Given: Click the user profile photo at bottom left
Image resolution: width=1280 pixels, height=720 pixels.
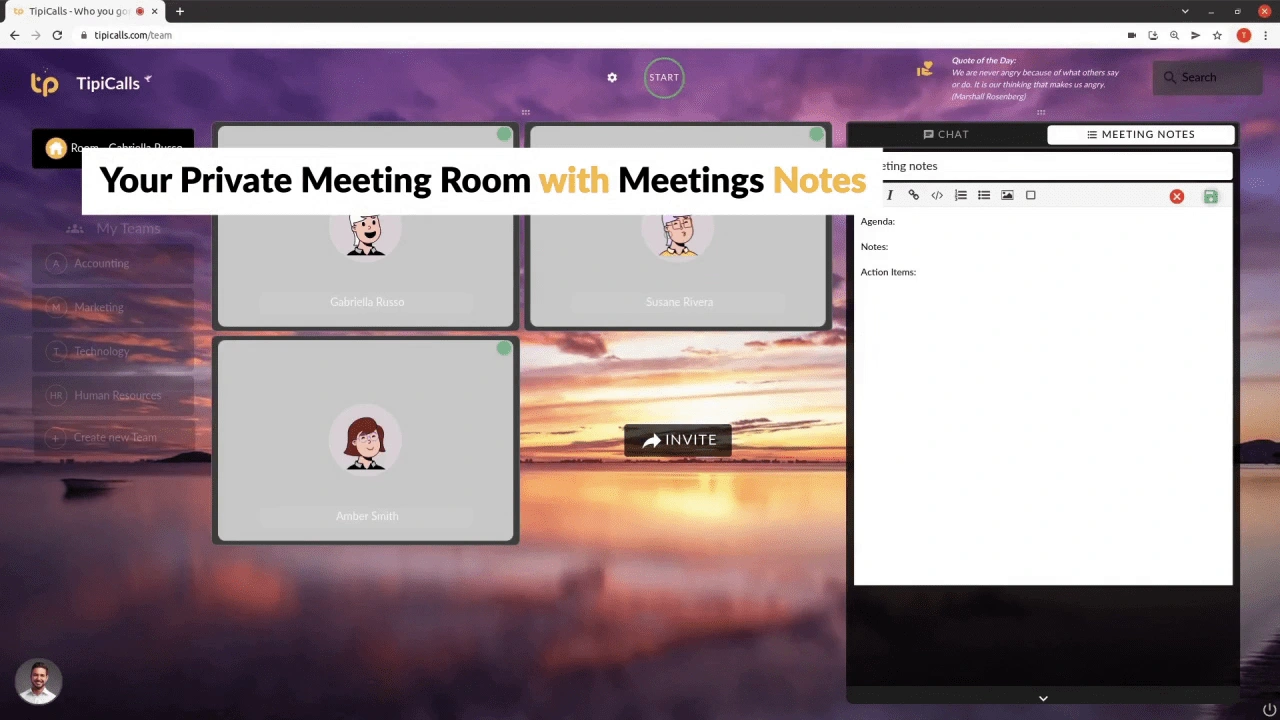Looking at the screenshot, I should click(39, 682).
